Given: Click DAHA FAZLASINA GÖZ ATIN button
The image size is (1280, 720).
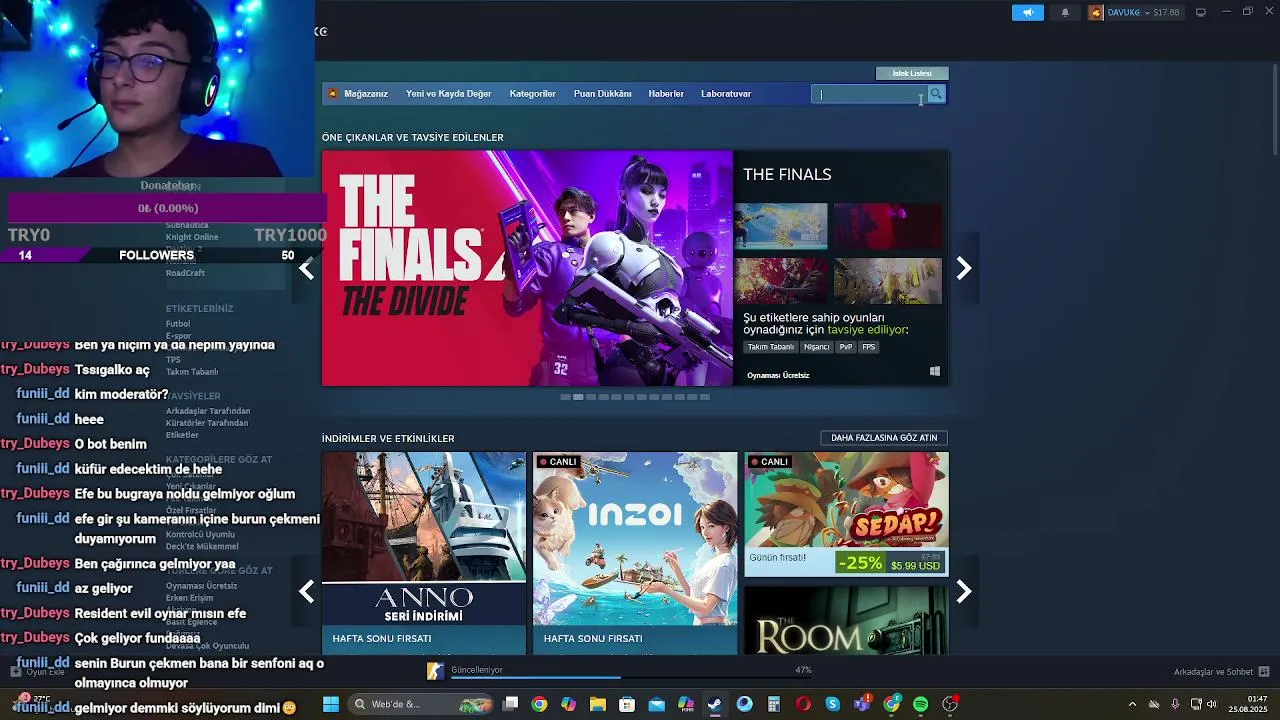Looking at the screenshot, I should pos(884,438).
